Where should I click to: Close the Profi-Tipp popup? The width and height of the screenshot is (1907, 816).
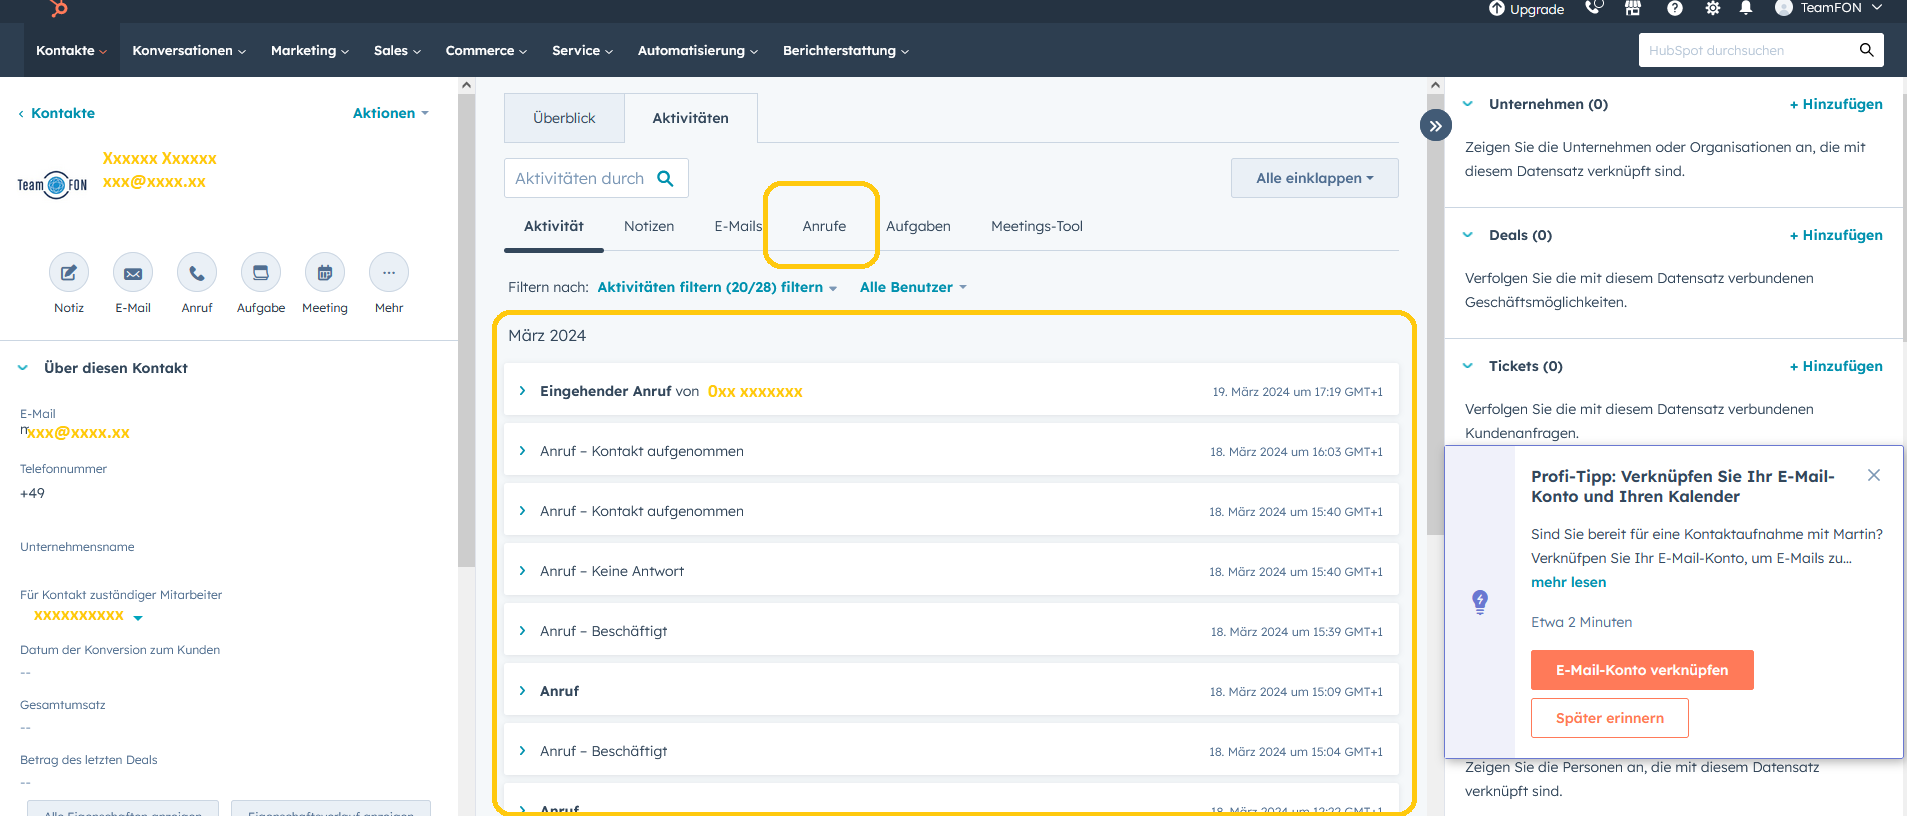[1874, 475]
